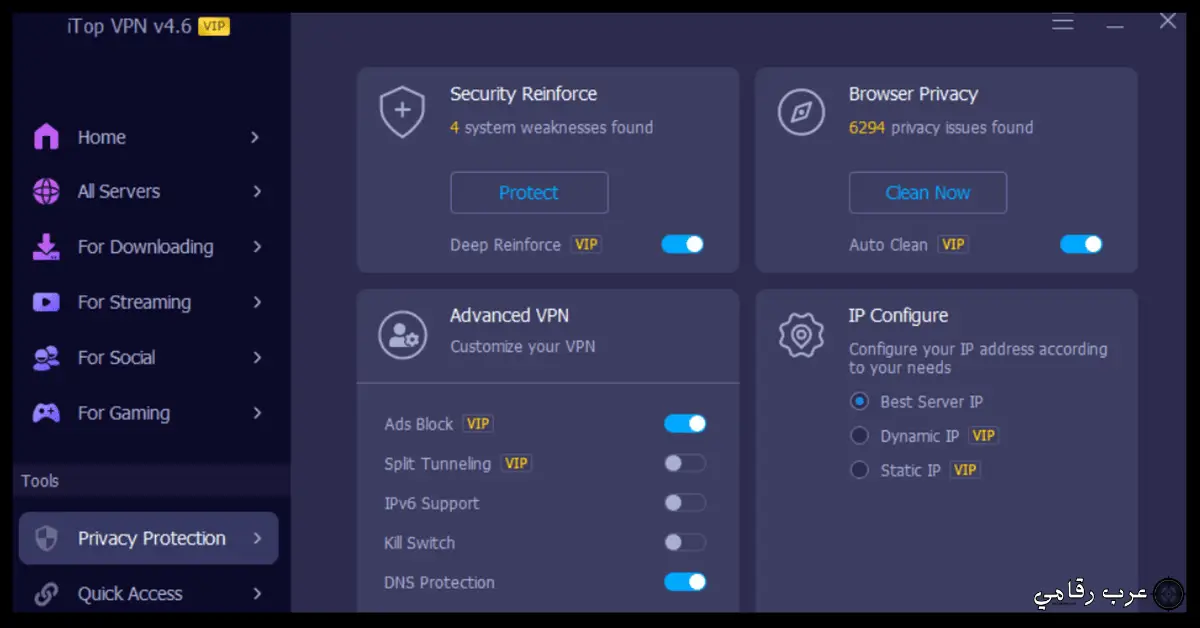Click the For Downloading download icon
The height and width of the screenshot is (628, 1200).
(46, 247)
